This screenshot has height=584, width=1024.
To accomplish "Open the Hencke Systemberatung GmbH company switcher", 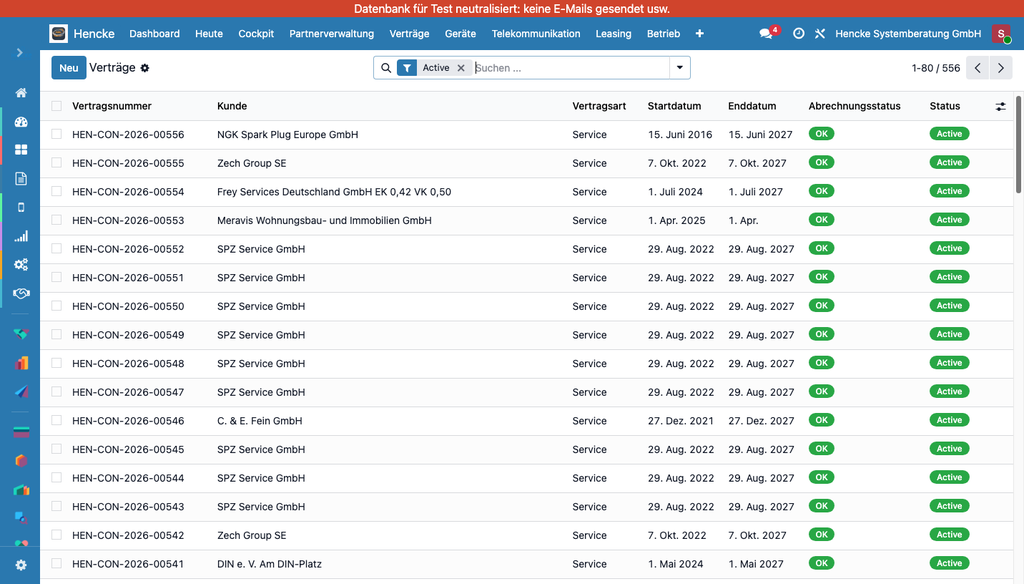I will tap(908, 34).
